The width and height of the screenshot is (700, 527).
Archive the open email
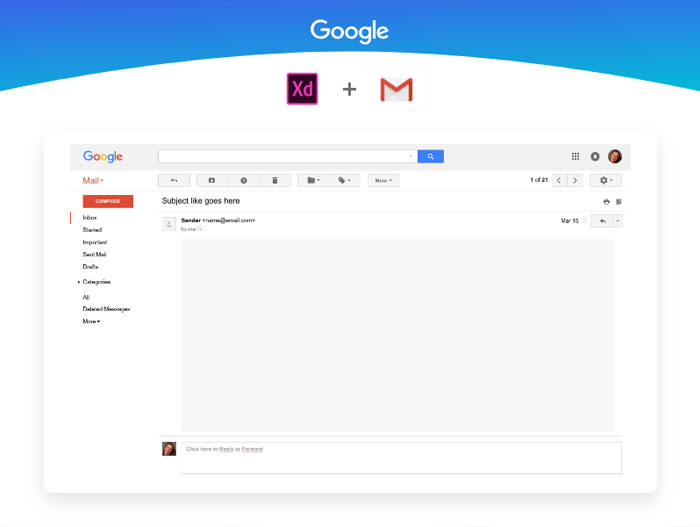click(x=212, y=180)
